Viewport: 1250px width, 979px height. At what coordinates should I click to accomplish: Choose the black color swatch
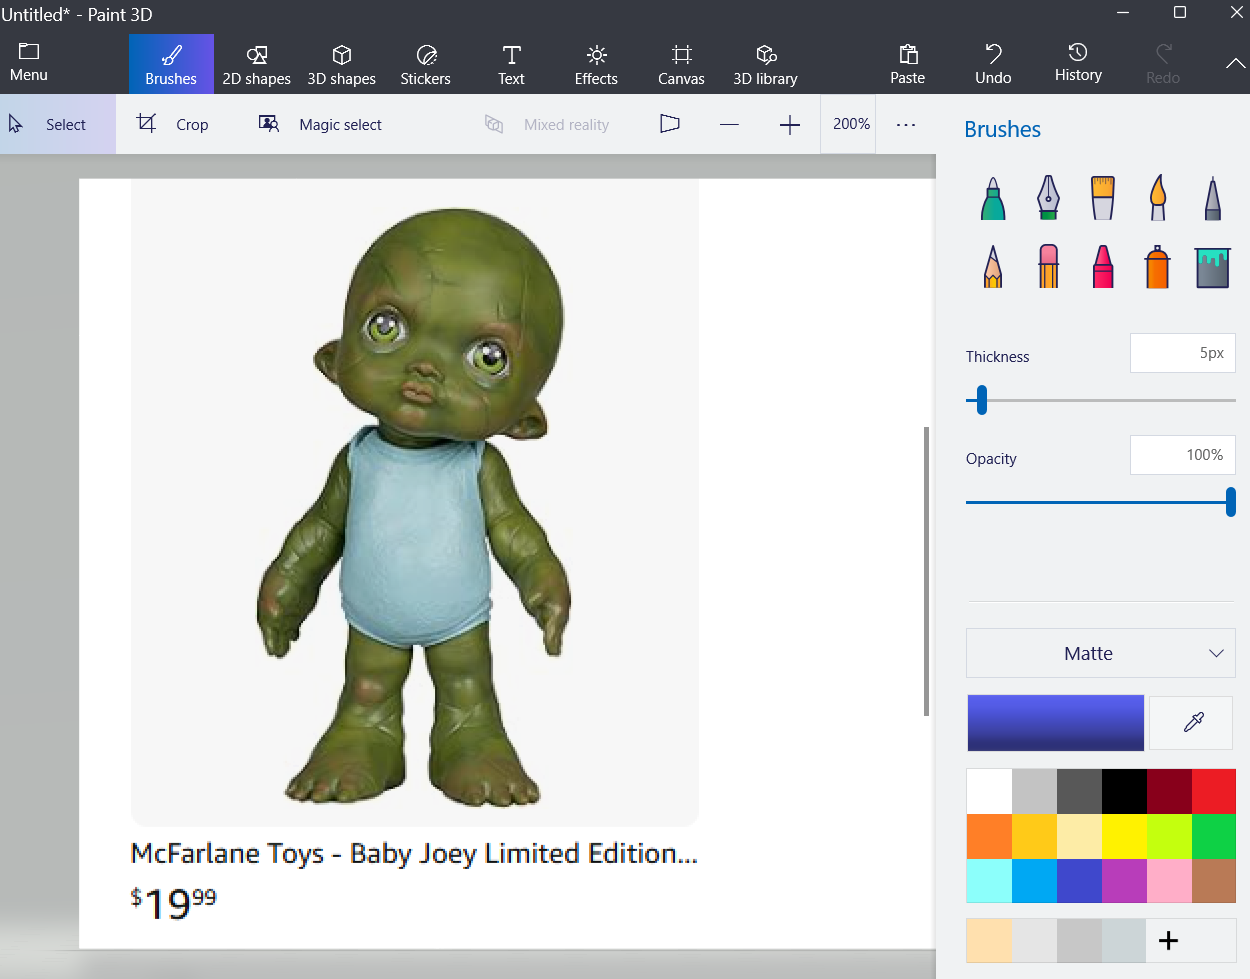1124,792
